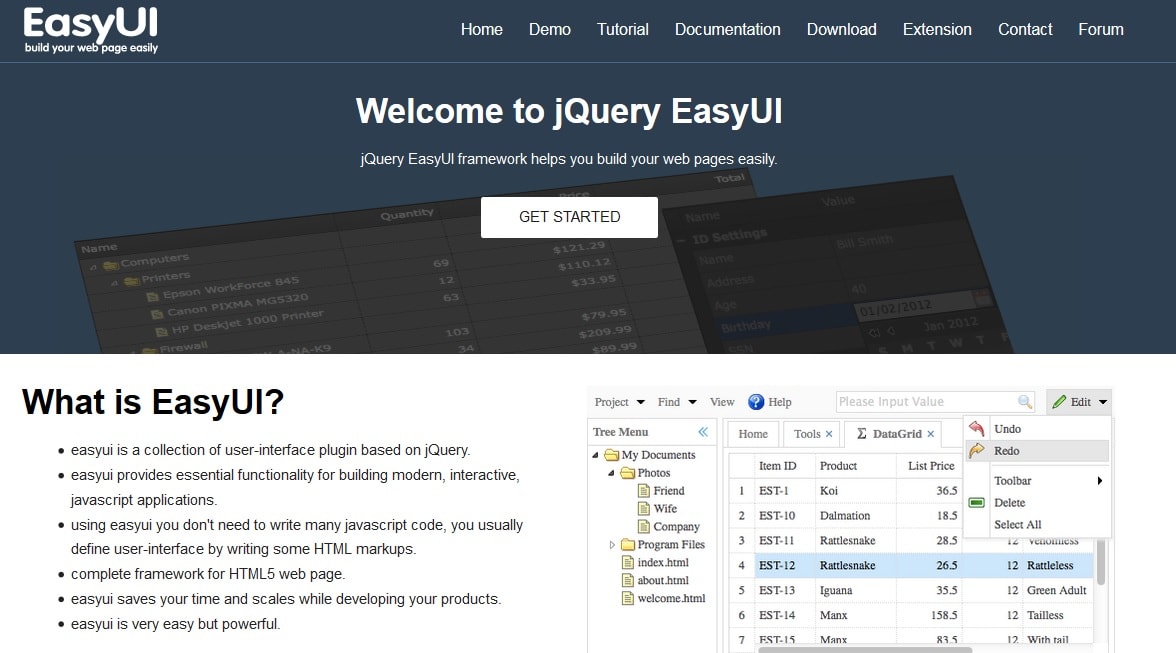The width and height of the screenshot is (1176, 653).
Task: Click the View toolbar button
Action: (x=722, y=402)
